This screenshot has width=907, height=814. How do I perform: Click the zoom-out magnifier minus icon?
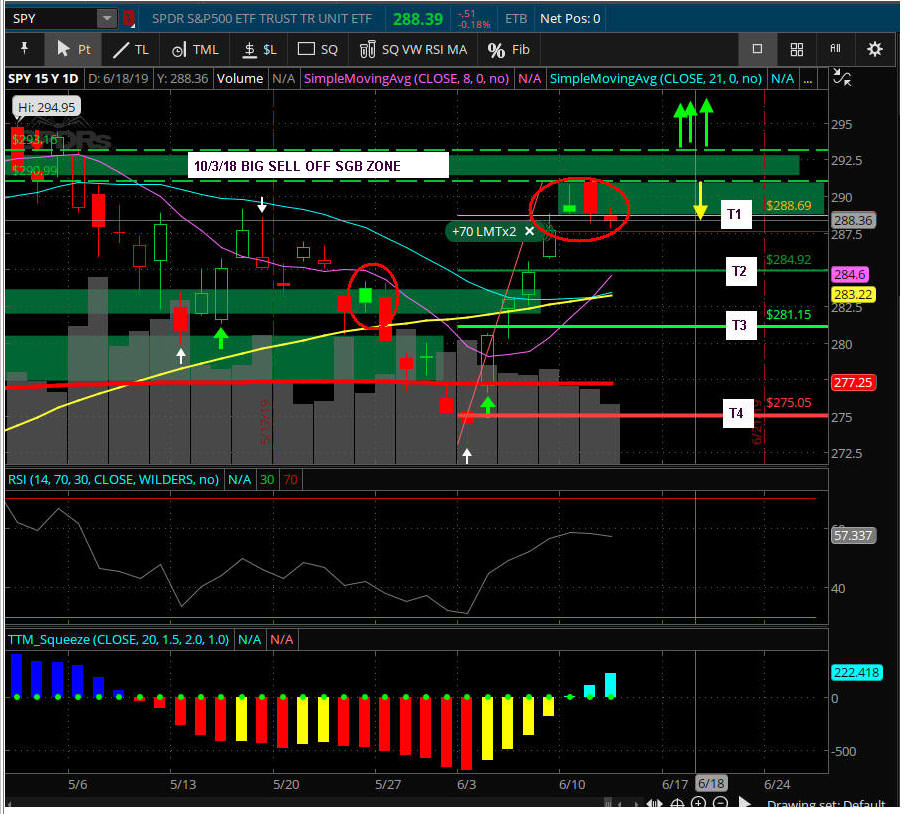point(720,803)
